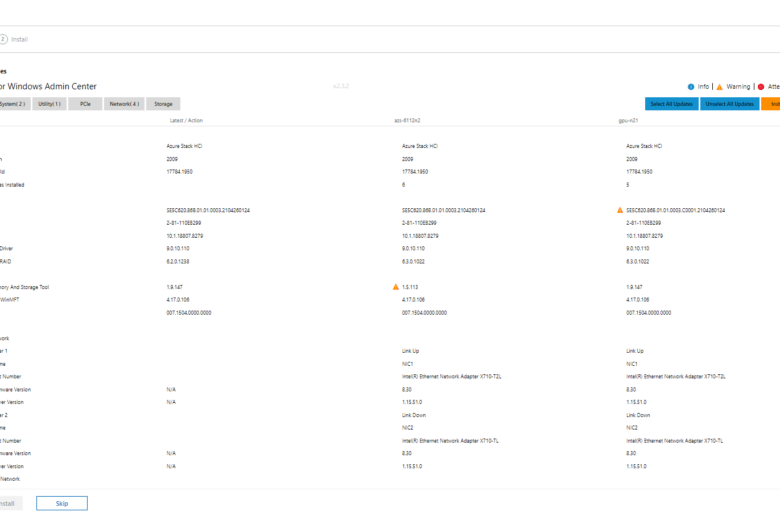The height and width of the screenshot is (516, 780).
Task: Click Link Down under gpu-n21
Action: tap(638, 415)
